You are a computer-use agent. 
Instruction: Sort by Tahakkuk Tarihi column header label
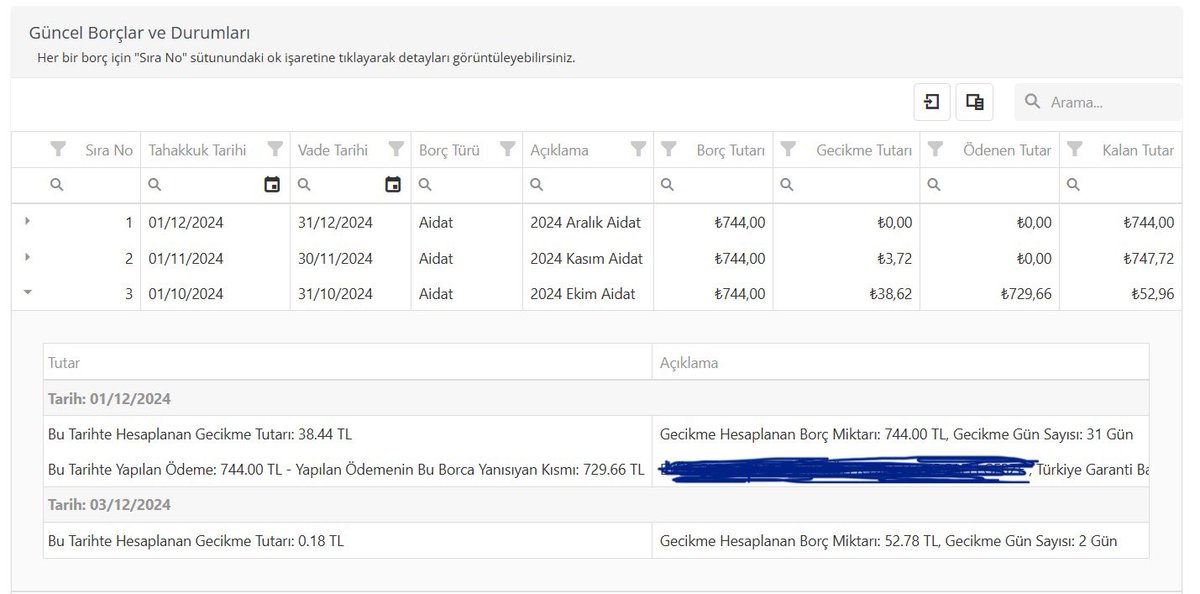click(x=197, y=150)
